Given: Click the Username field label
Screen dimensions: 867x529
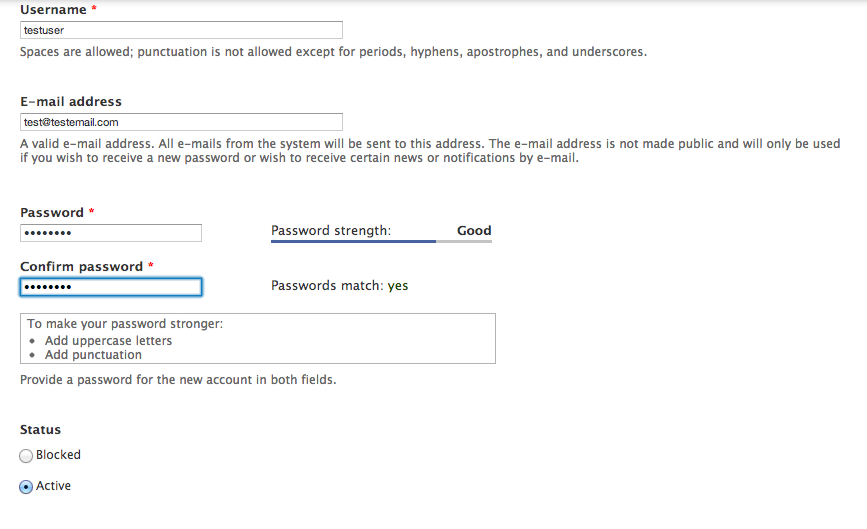Looking at the screenshot, I should point(53,9).
